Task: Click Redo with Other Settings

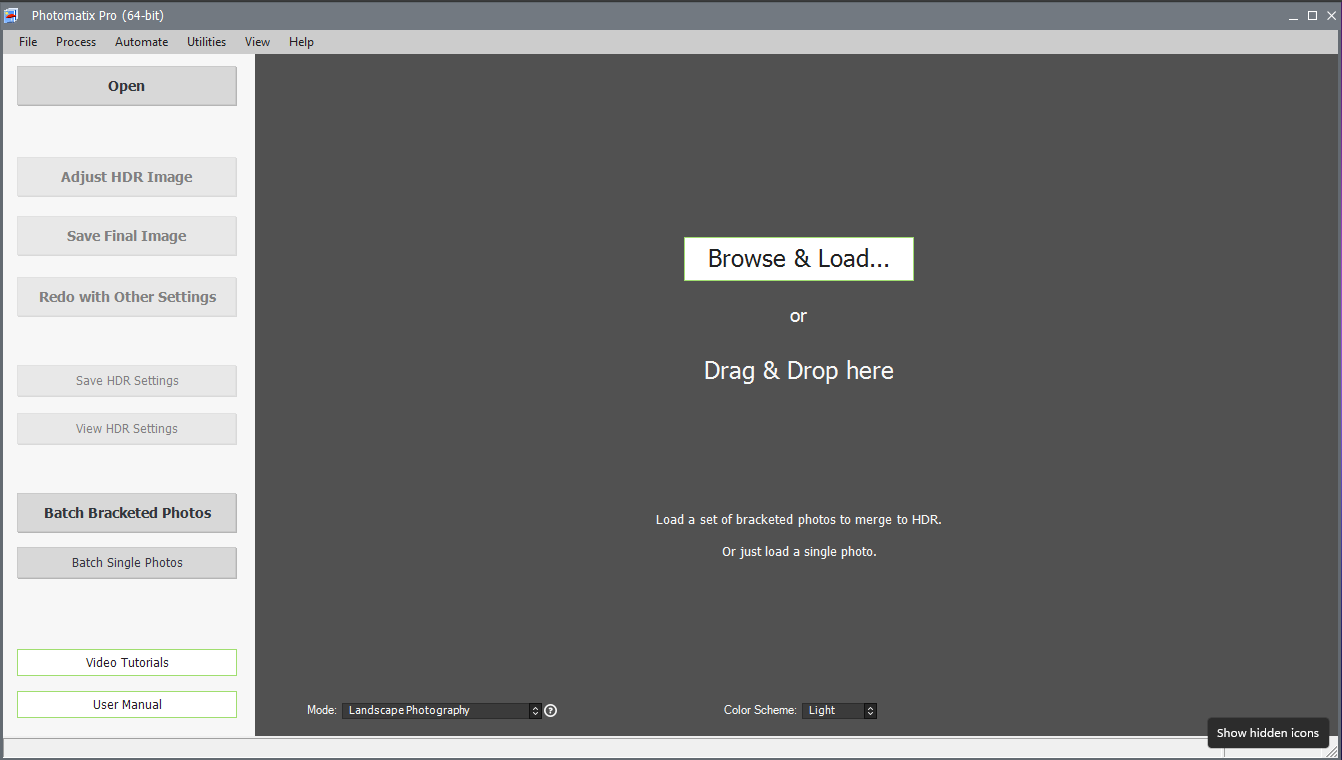Action: [127, 297]
